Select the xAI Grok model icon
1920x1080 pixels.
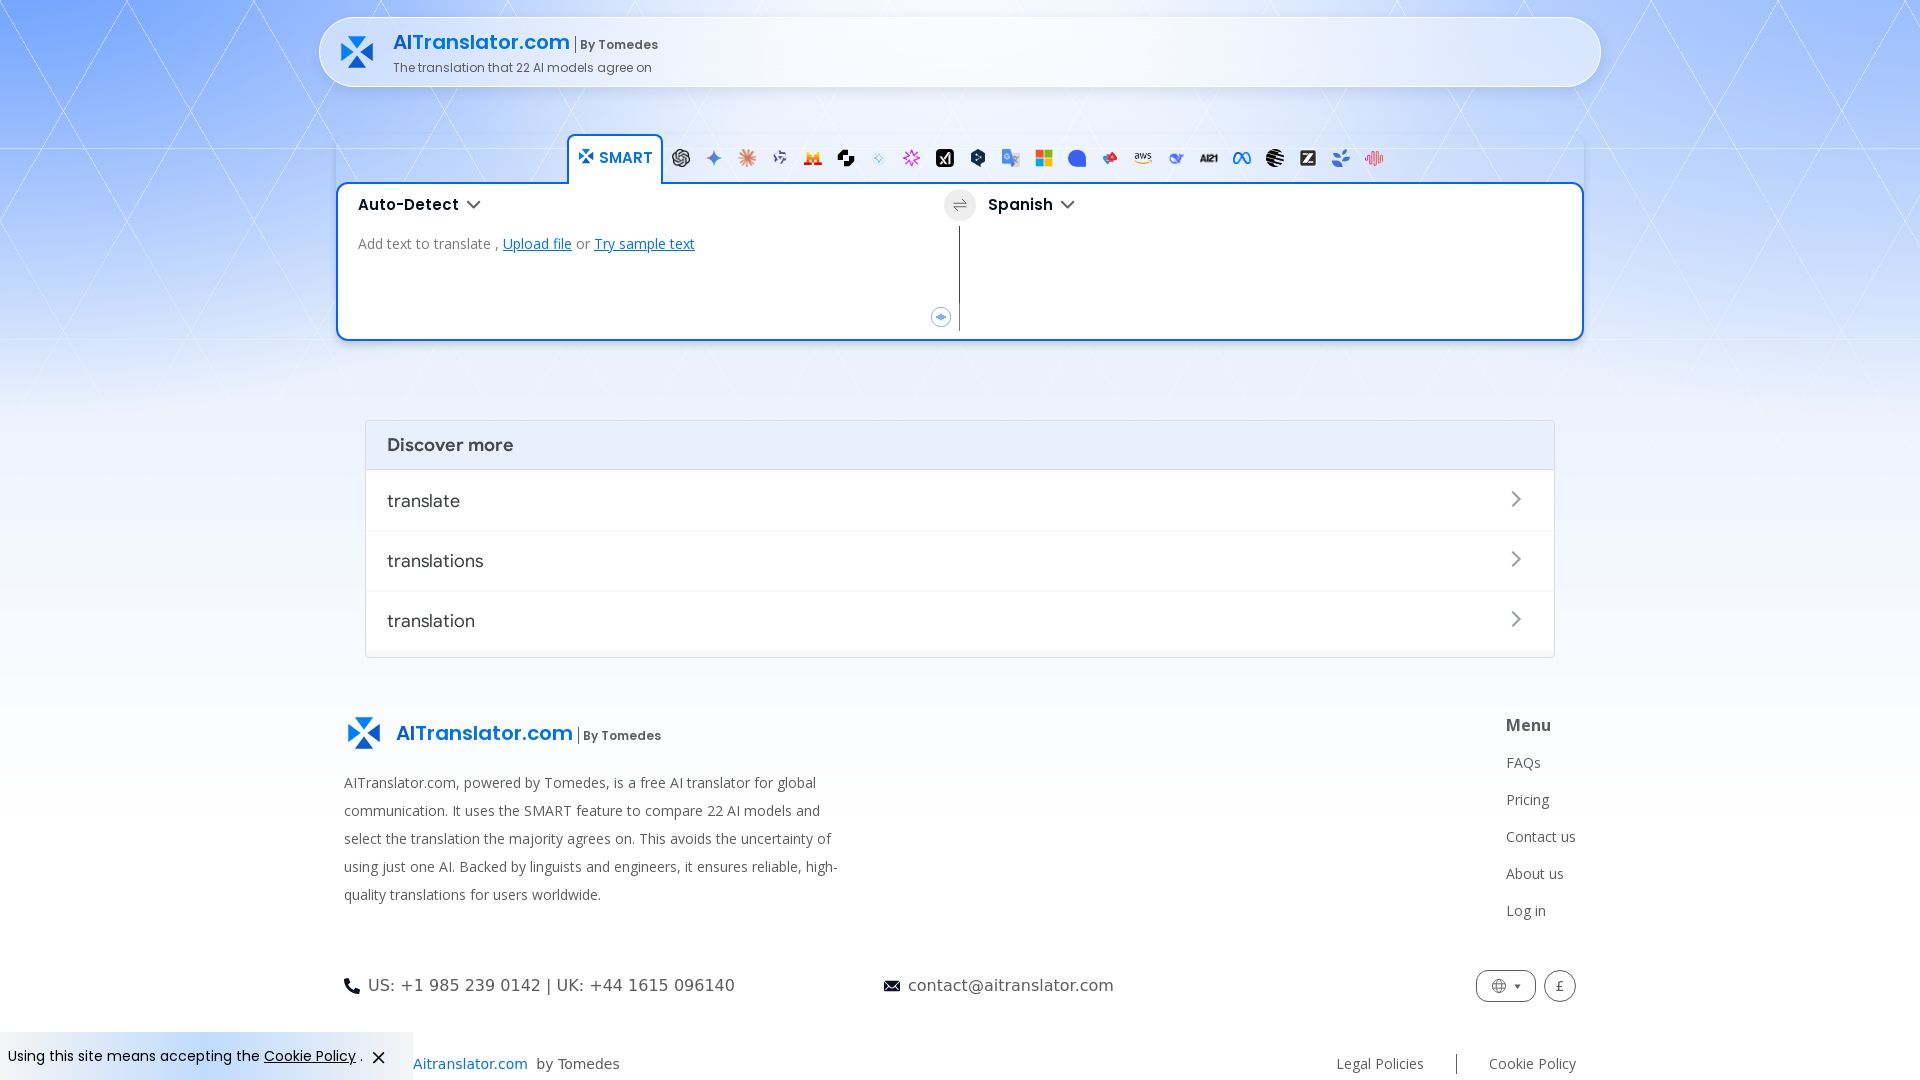point(945,158)
